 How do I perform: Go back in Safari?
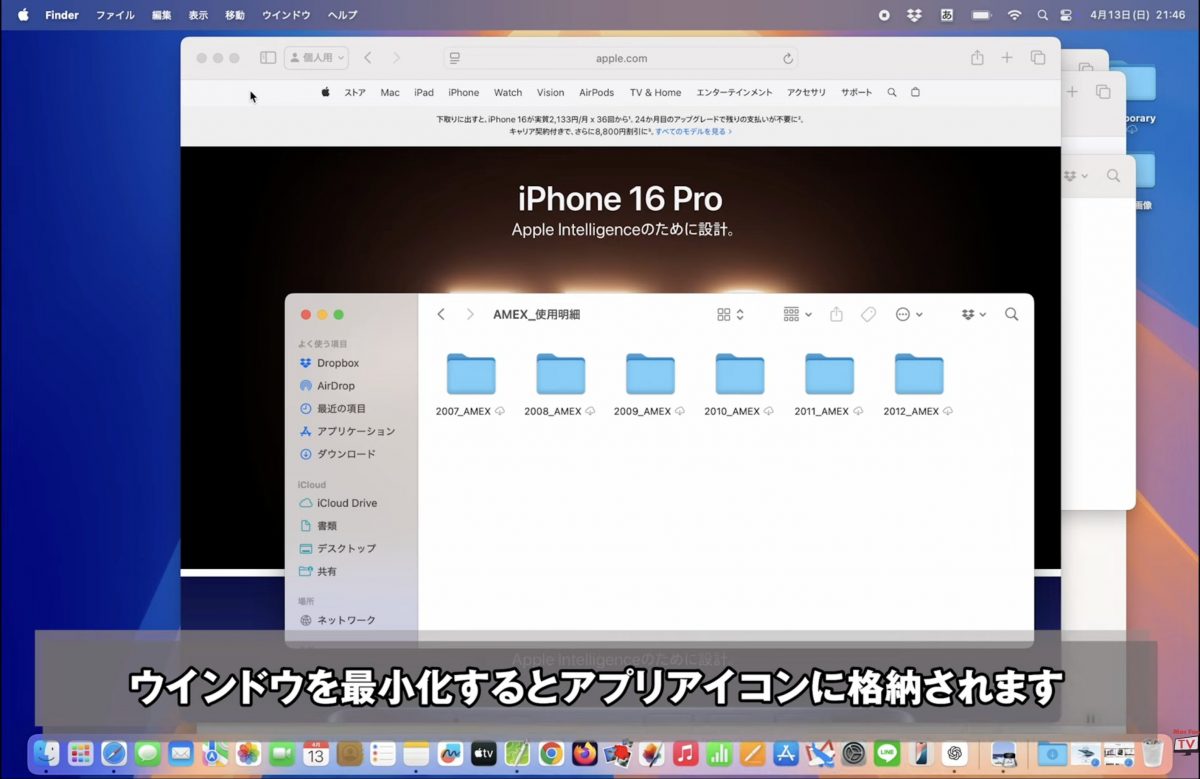tap(368, 58)
